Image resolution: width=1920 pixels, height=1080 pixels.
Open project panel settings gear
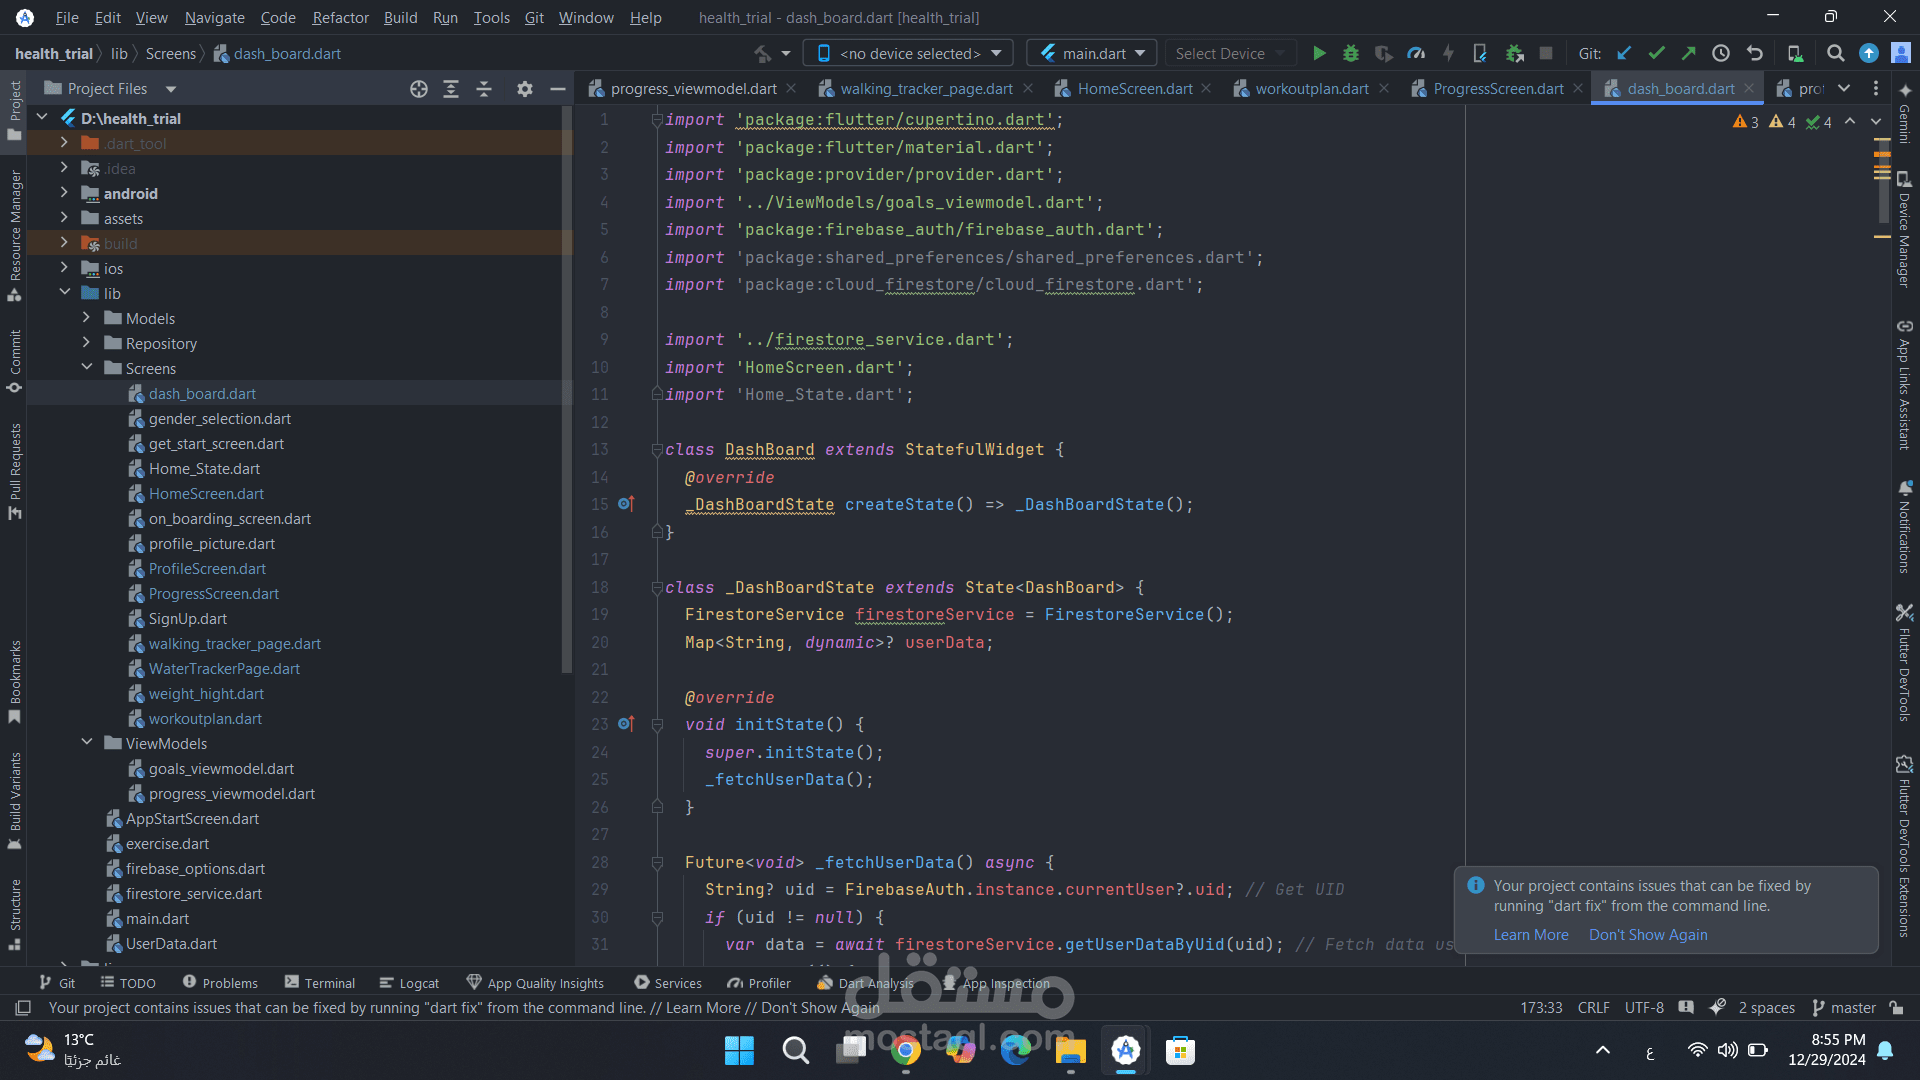click(x=524, y=89)
